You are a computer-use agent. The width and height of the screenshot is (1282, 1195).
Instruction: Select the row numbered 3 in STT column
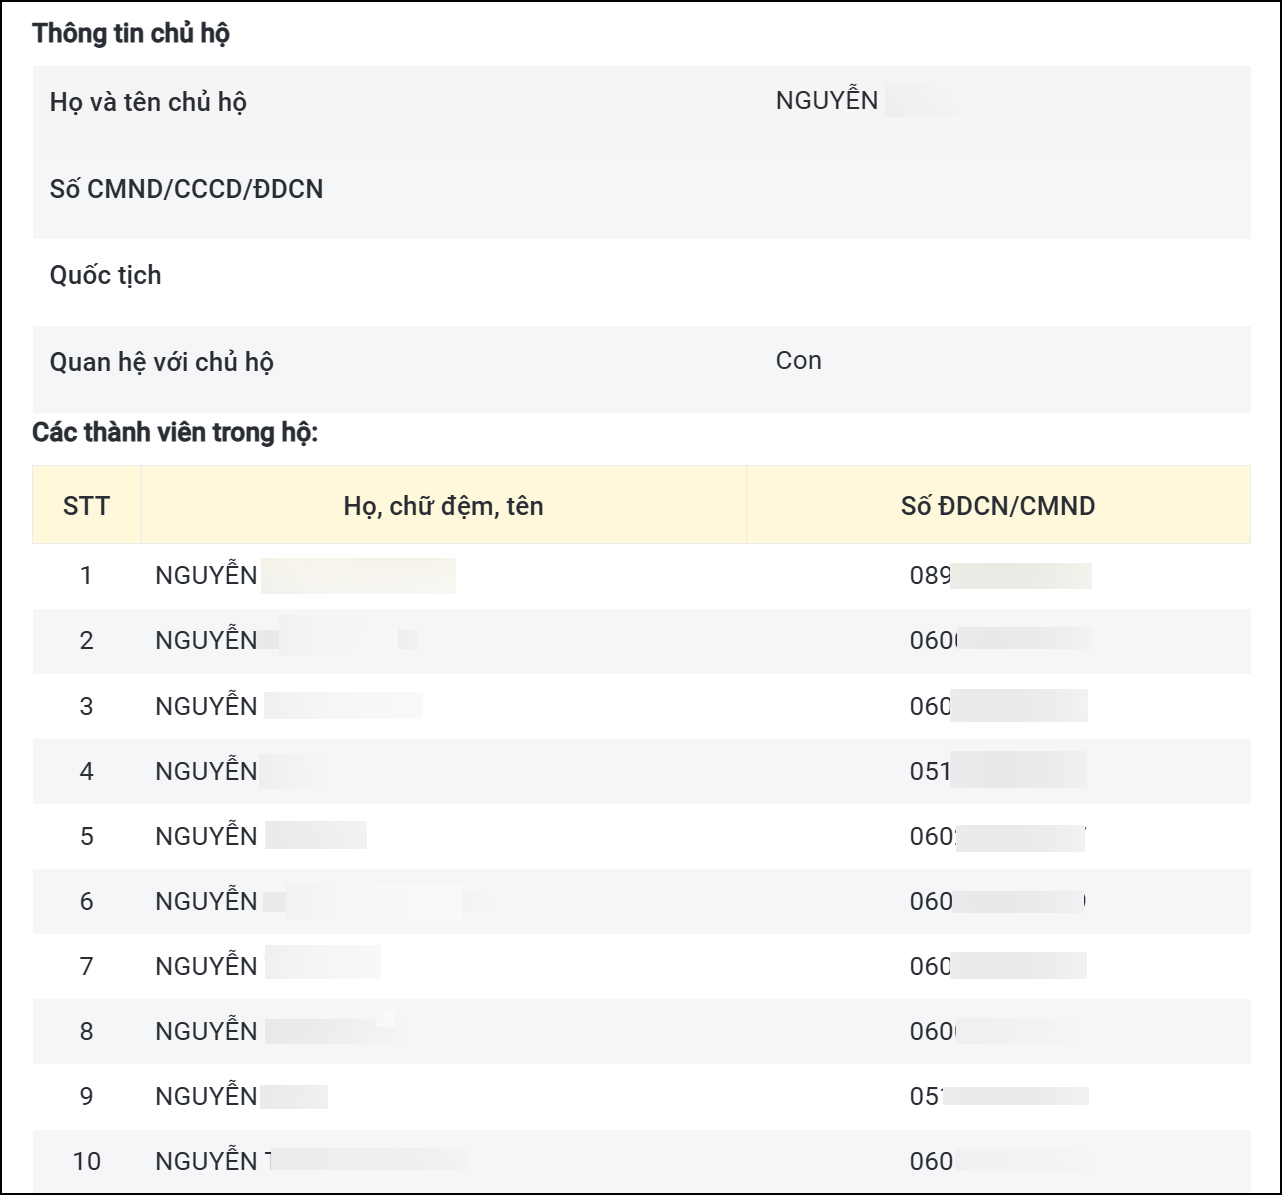click(x=641, y=706)
